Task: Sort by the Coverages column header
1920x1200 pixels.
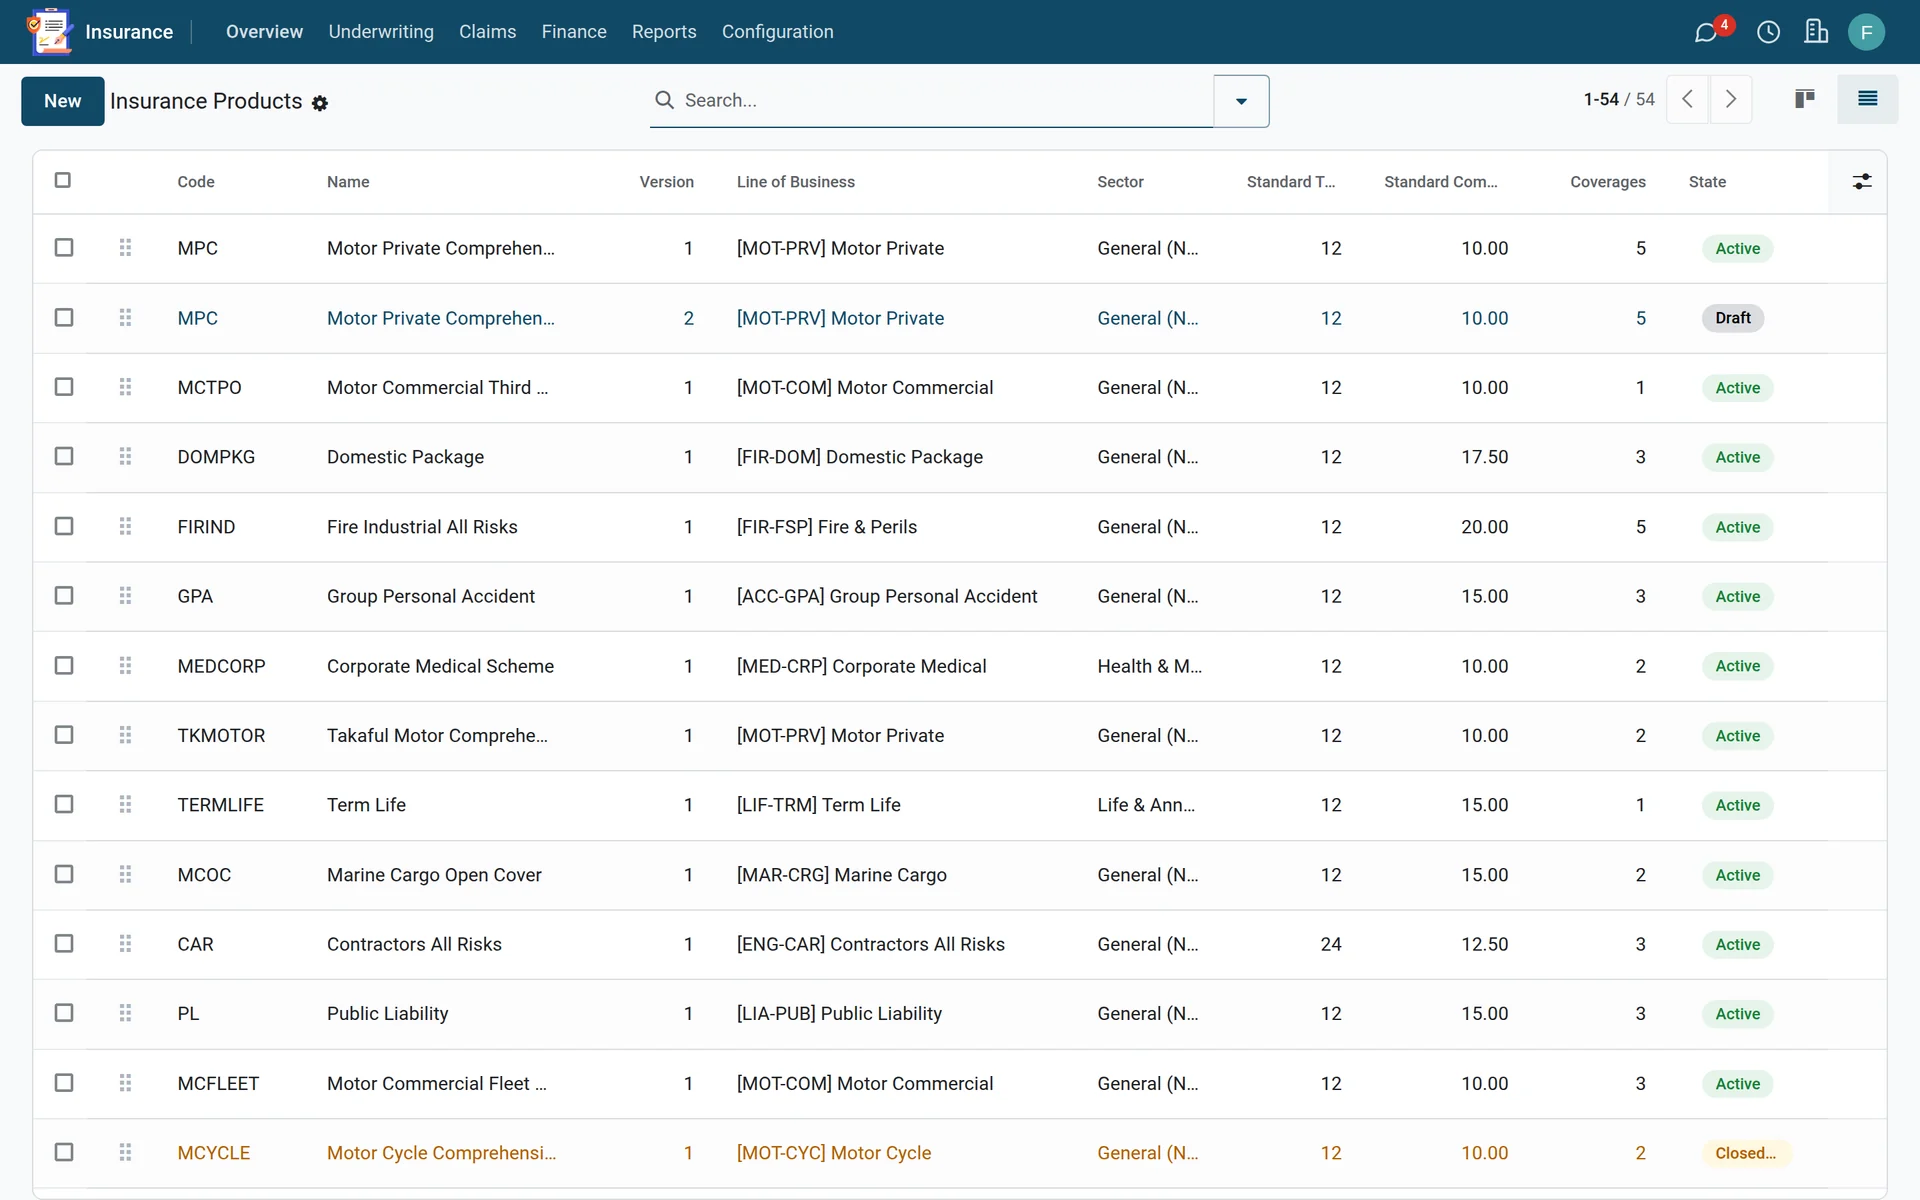Action: pos(1608,182)
